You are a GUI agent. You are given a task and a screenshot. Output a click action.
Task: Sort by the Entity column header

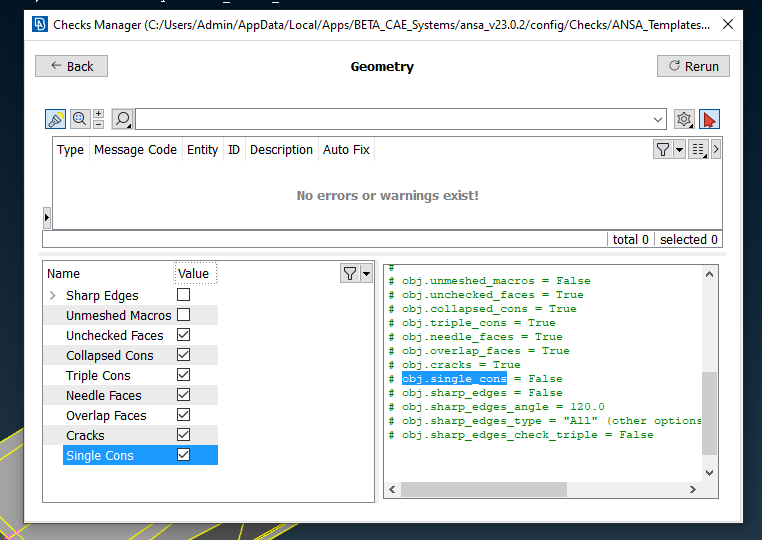(203, 150)
